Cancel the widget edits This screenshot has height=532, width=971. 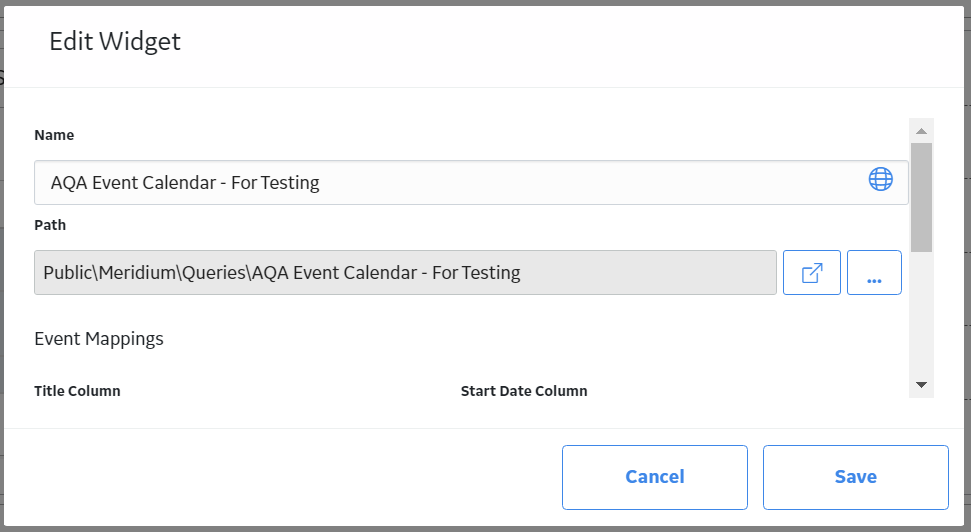[655, 477]
